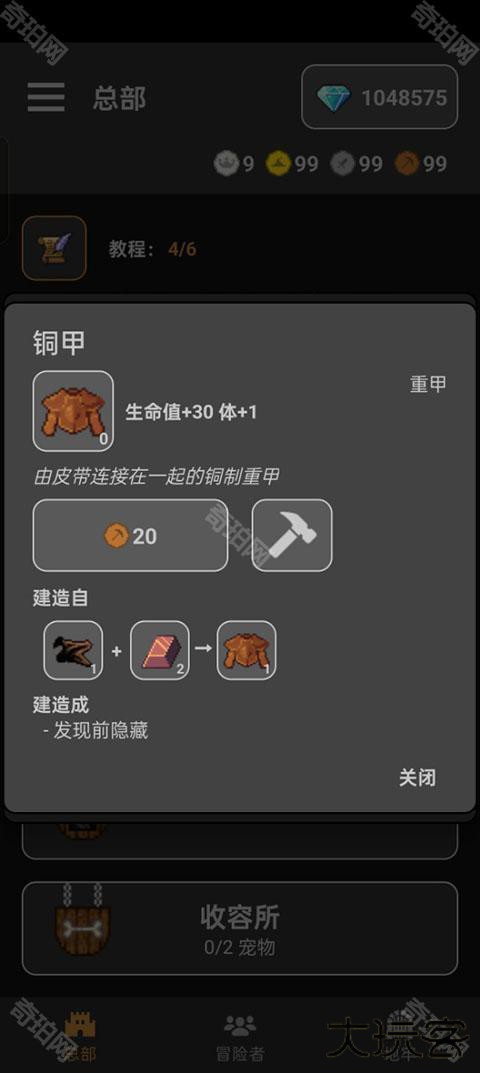Tap the 重甲 heavy armor type label
The image size is (480, 1073).
pyautogui.click(x=428, y=385)
